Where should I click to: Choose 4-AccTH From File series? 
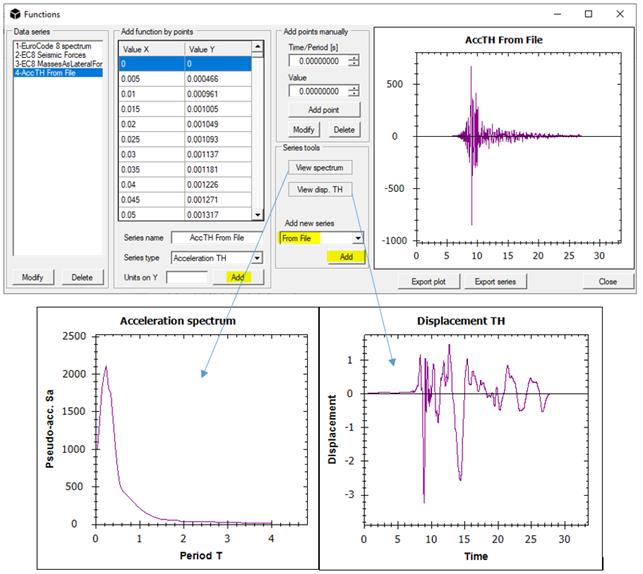coord(50,74)
